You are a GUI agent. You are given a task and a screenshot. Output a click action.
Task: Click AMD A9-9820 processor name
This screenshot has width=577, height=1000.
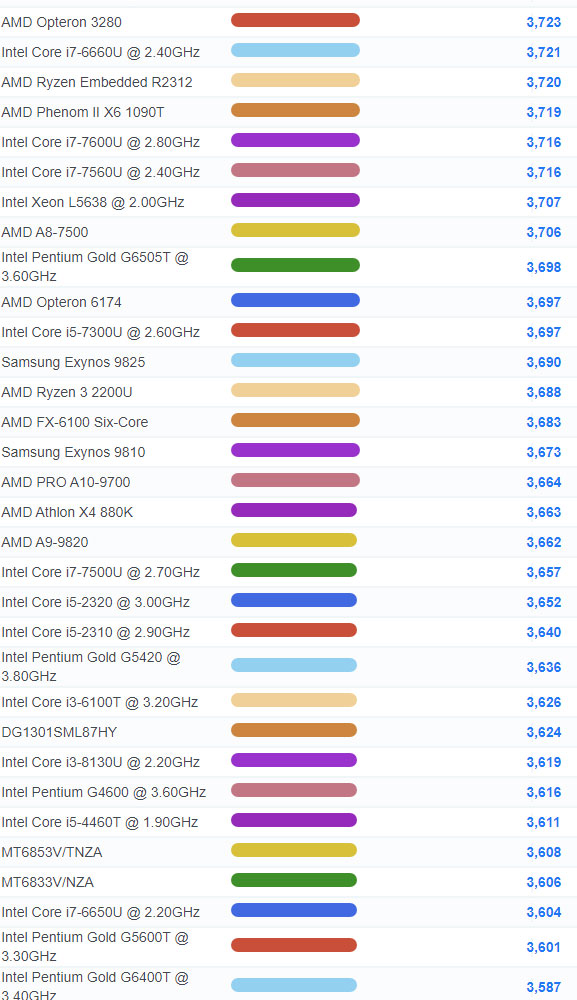(45, 542)
